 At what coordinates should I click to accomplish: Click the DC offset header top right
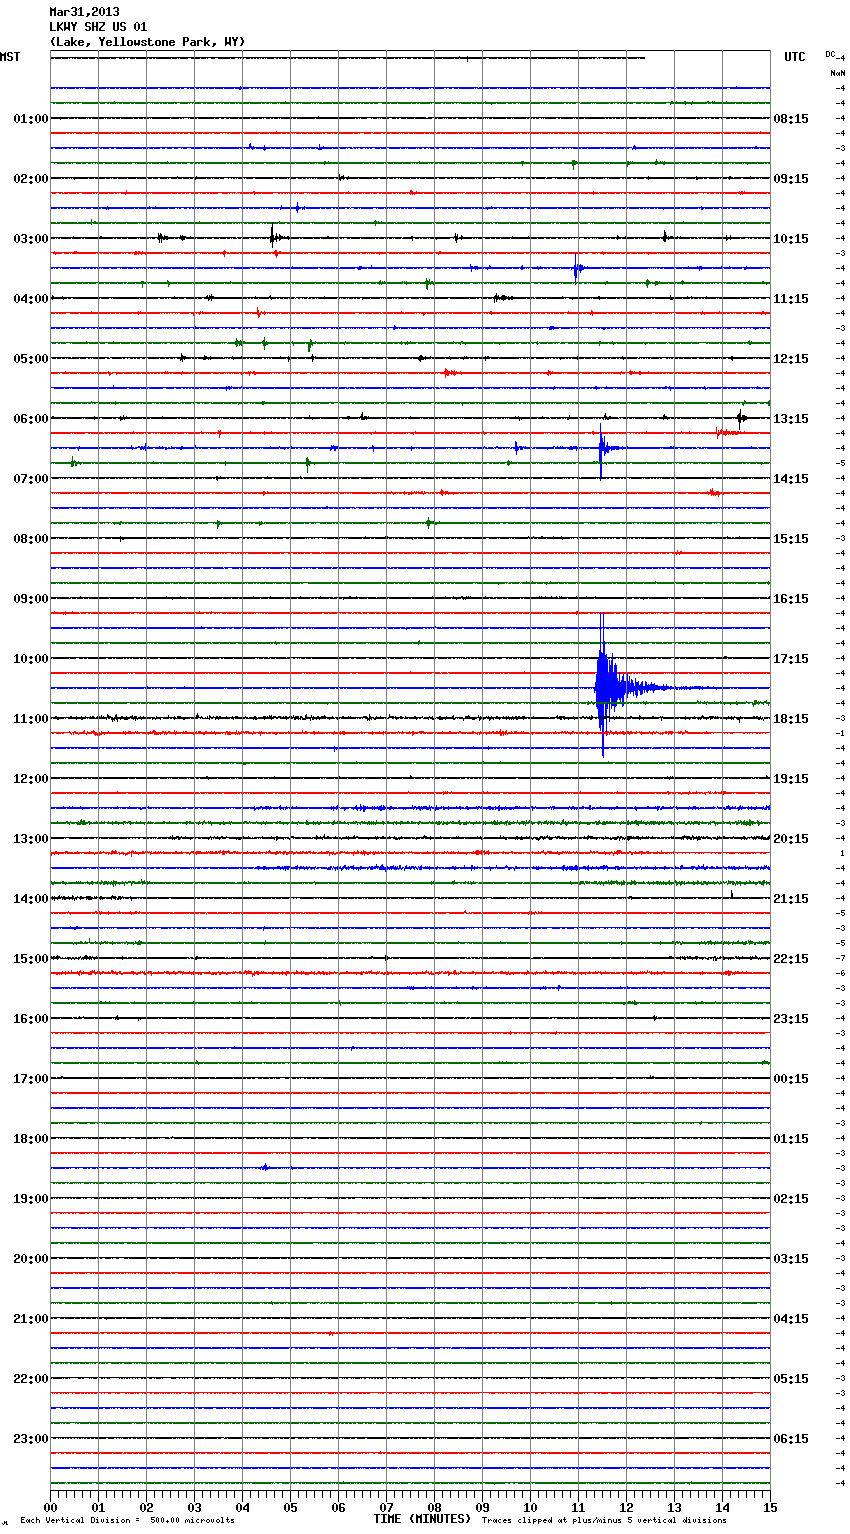833,54
